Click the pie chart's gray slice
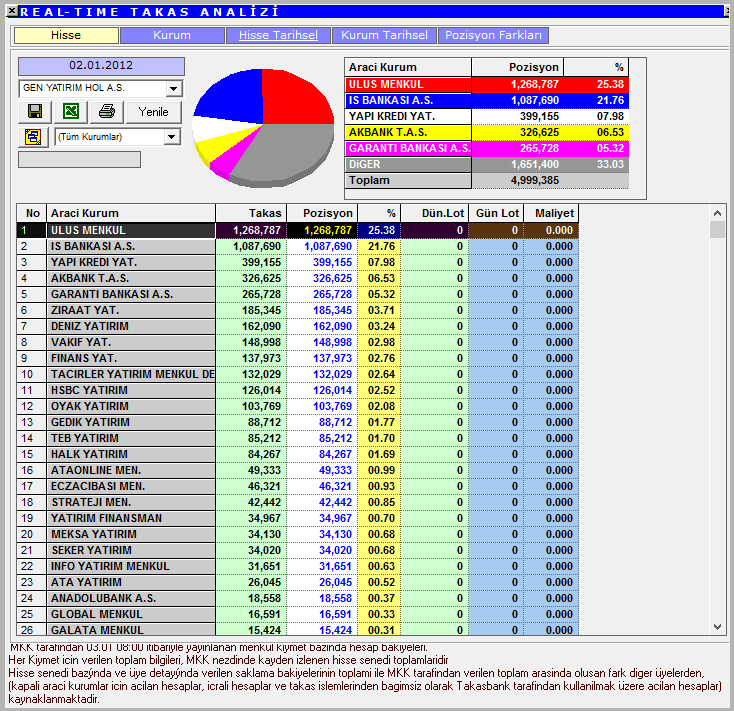 286,154
